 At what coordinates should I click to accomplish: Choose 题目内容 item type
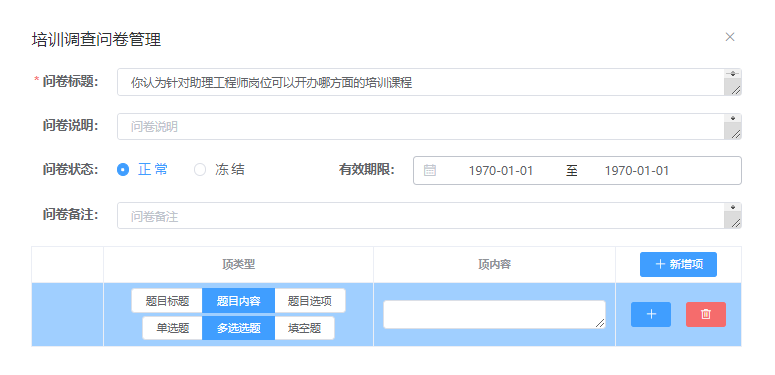(x=238, y=301)
